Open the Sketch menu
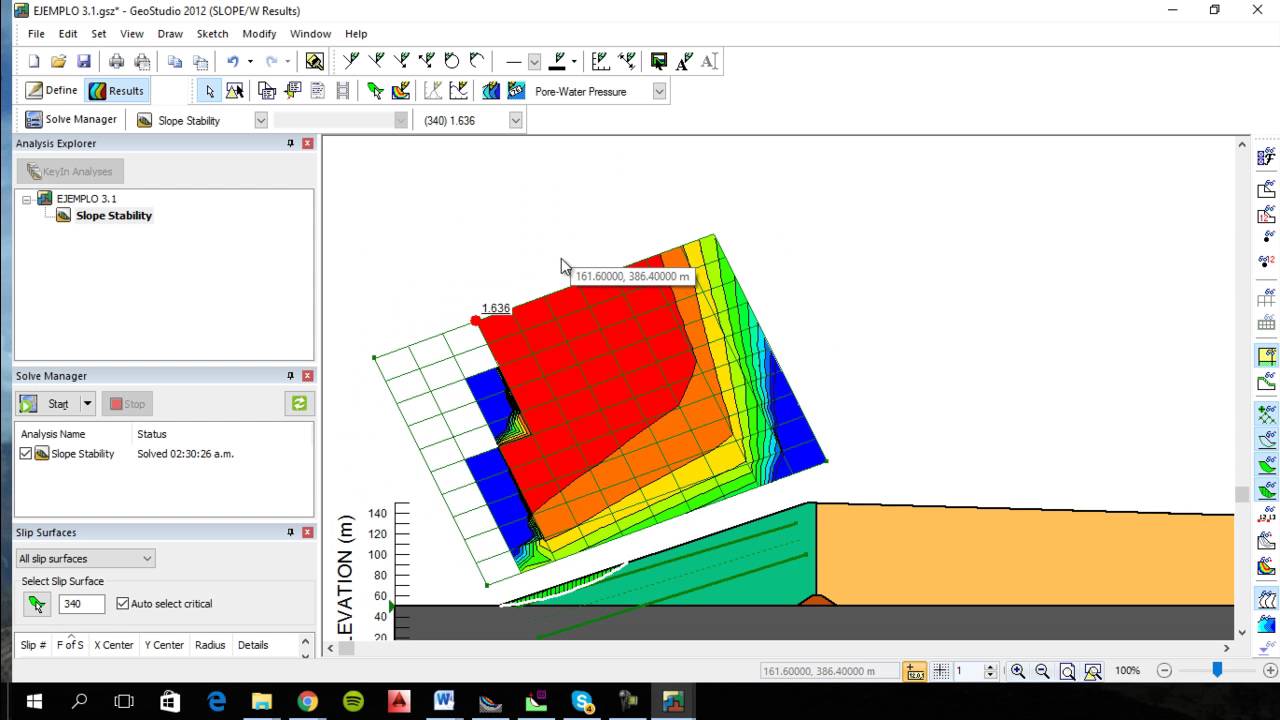This screenshot has height=720, width=1280. tap(212, 34)
